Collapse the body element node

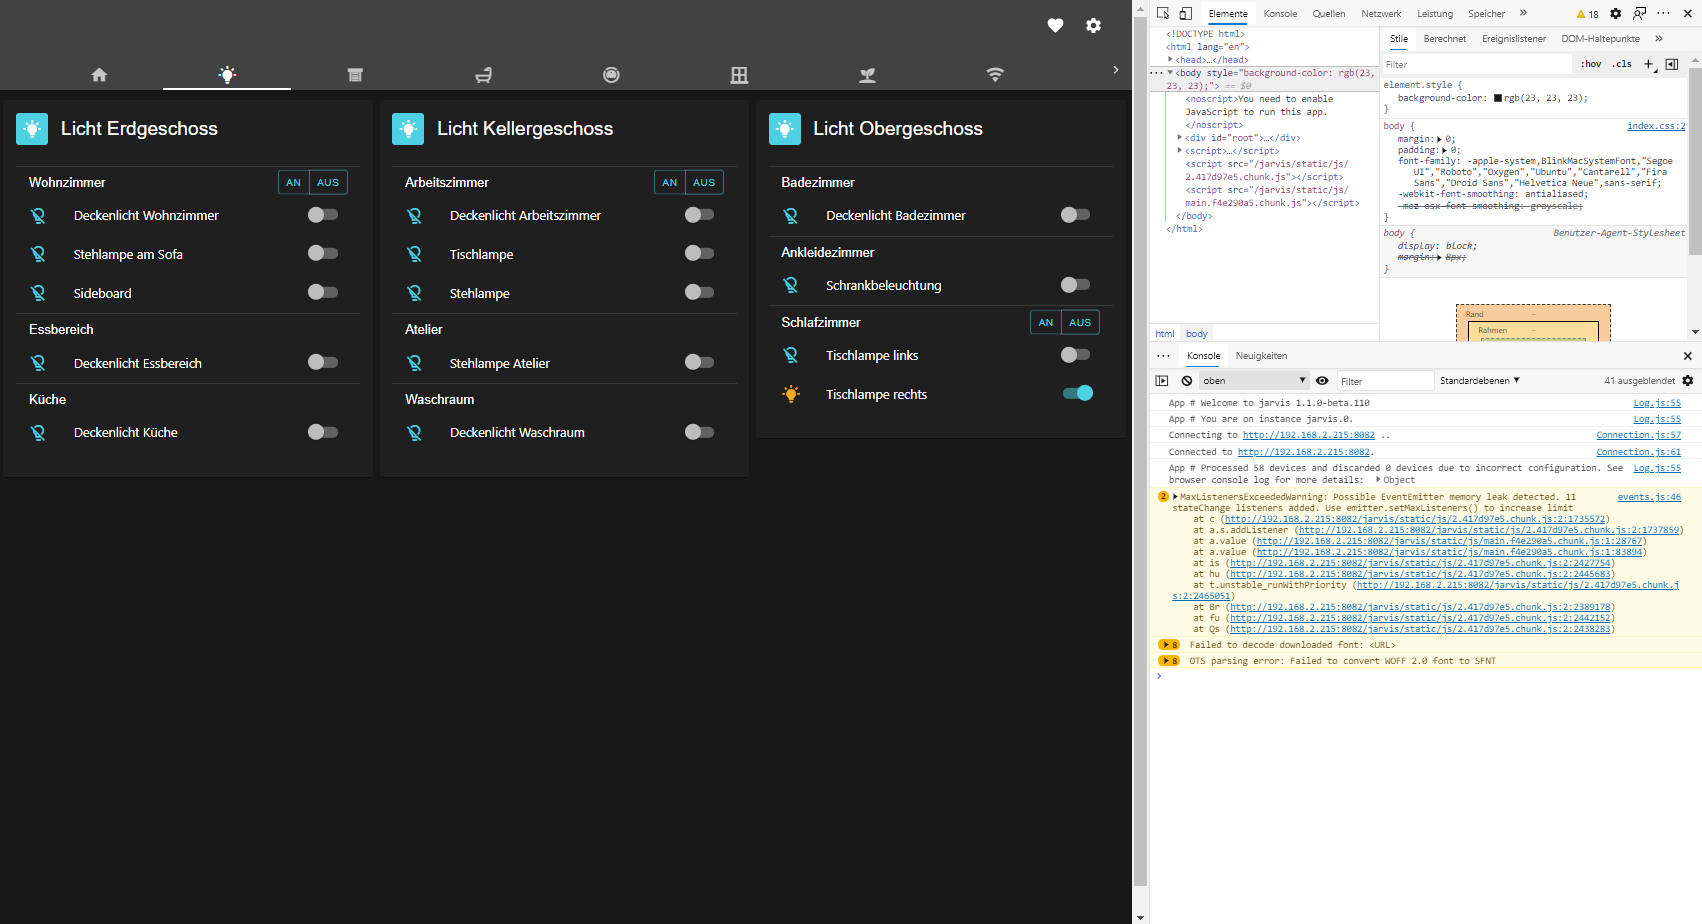[1171, 73]
